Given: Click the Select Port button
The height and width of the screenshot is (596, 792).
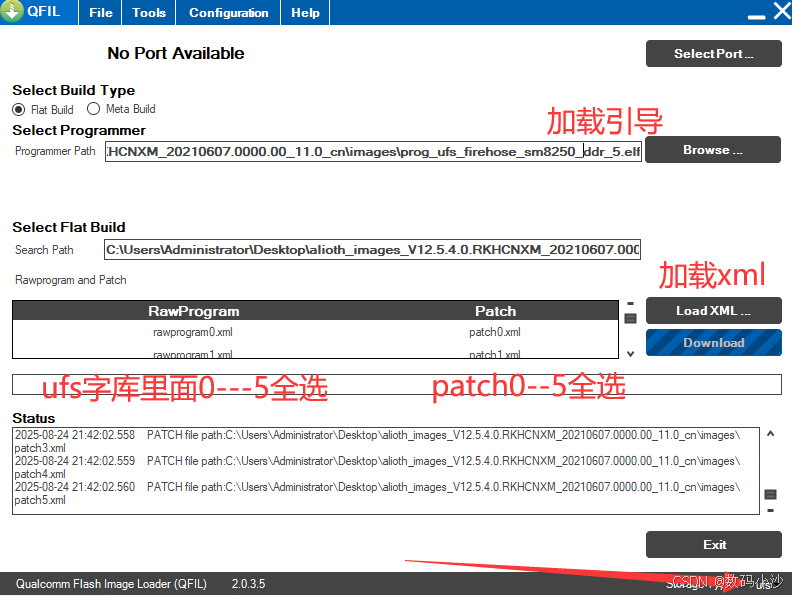Looking at the screenshot, I should click(x=713, y=54).
